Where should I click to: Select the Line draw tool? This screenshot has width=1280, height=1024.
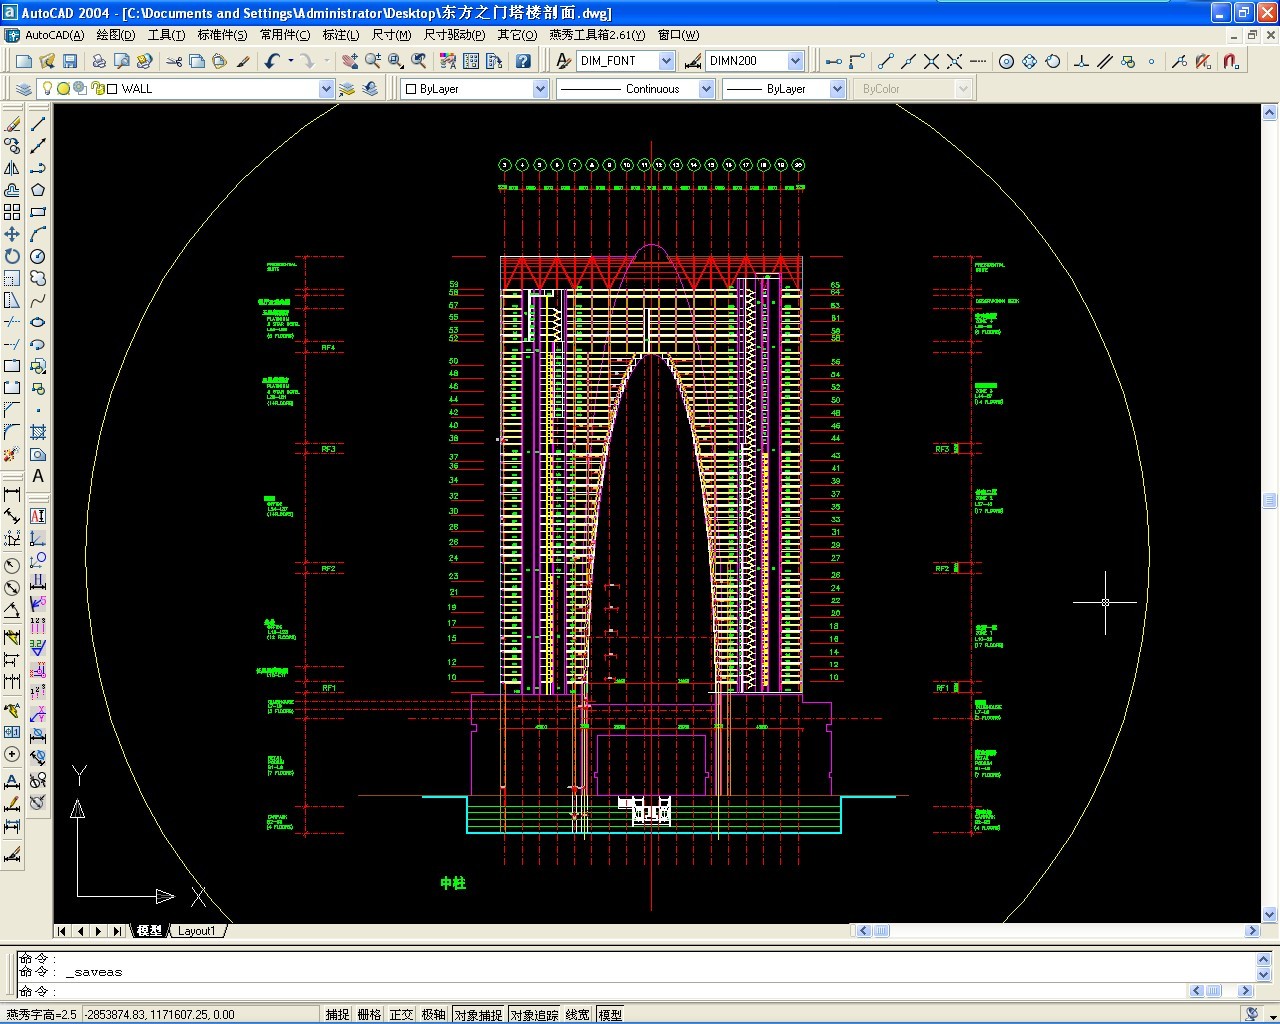[x=38, y=124]
